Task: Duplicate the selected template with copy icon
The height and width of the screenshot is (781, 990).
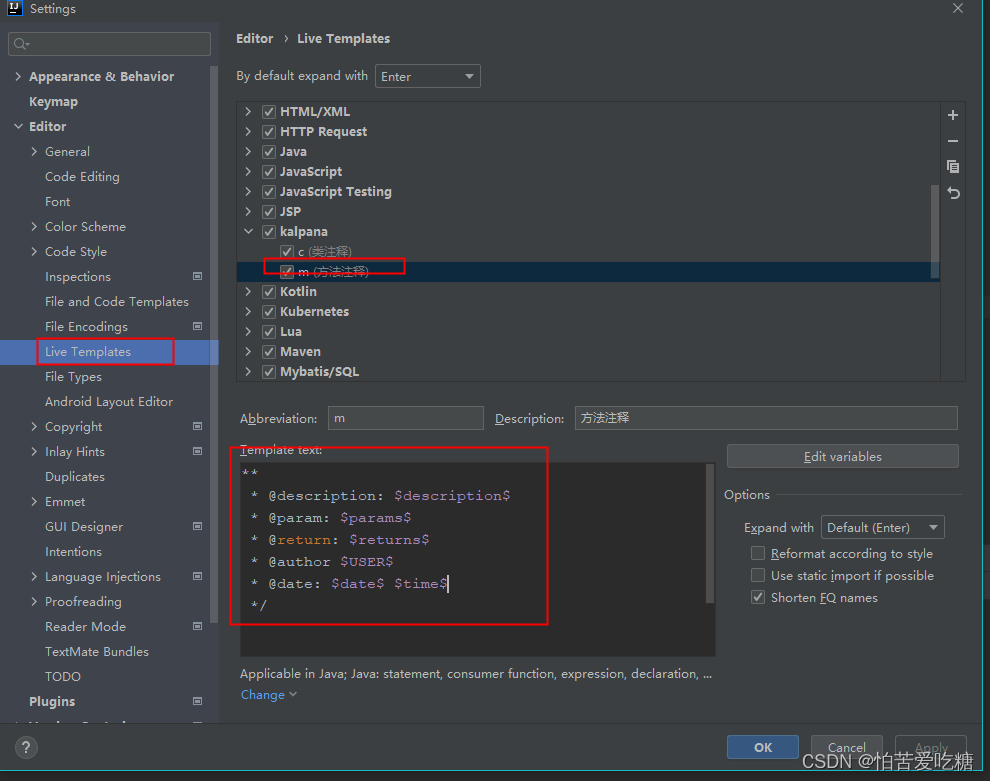Action: [x=953, y=167]
